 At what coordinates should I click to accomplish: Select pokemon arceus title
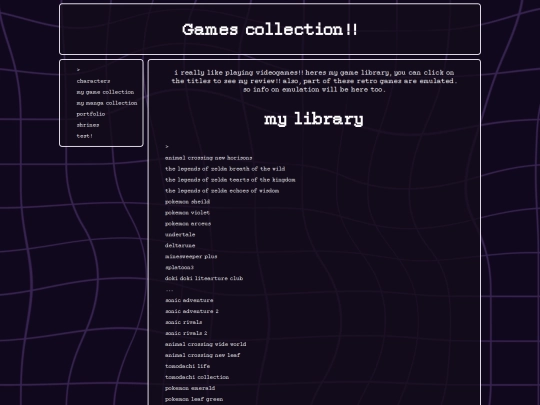coord(188,224)
